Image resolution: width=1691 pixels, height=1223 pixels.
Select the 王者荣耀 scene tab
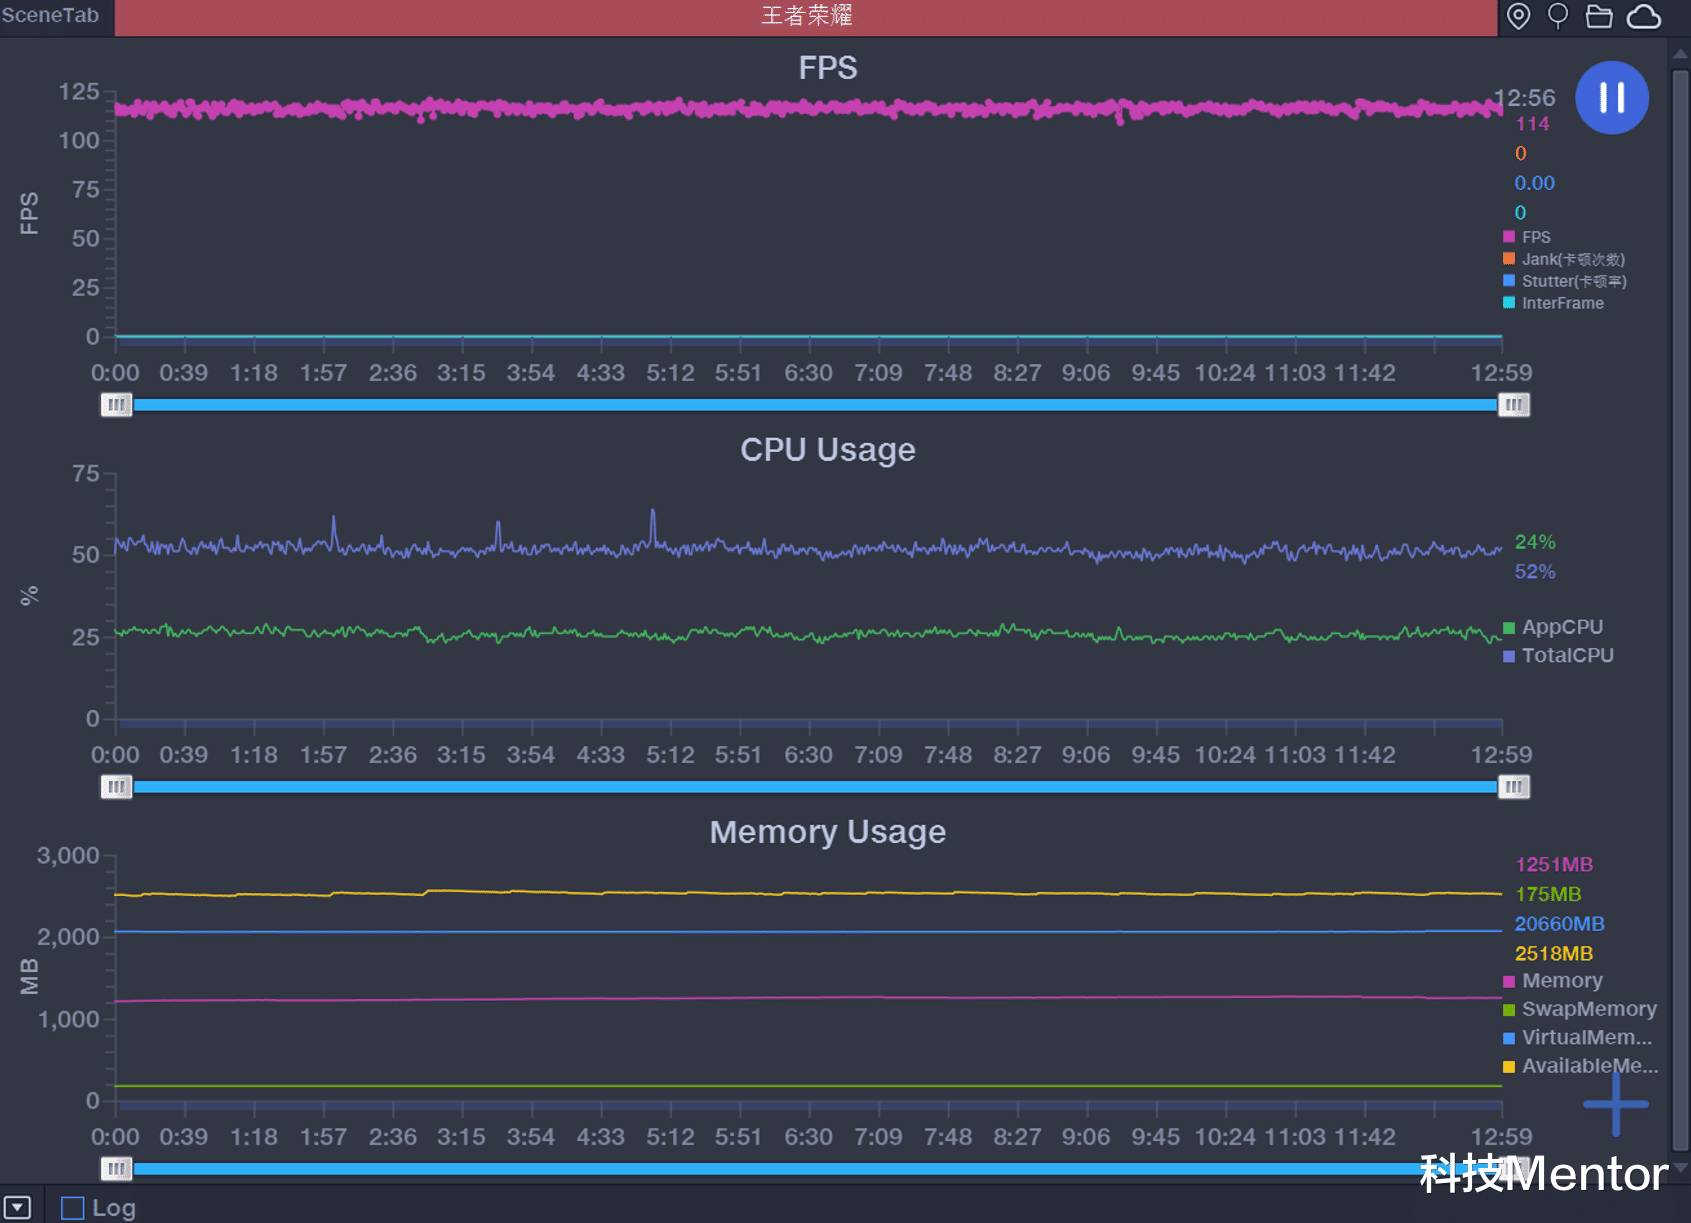click(x=806, y=17)
